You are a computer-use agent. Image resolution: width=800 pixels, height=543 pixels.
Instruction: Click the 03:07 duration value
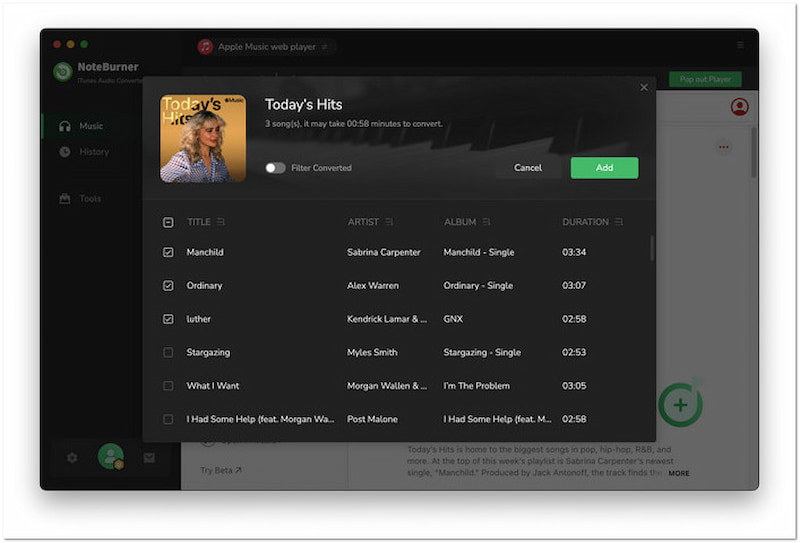click(574, 286)
